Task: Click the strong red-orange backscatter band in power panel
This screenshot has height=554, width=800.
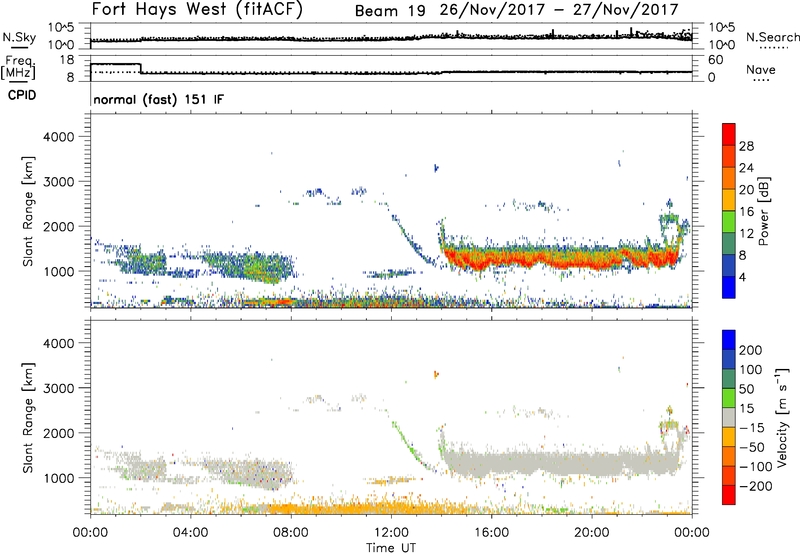Action: 561,258
